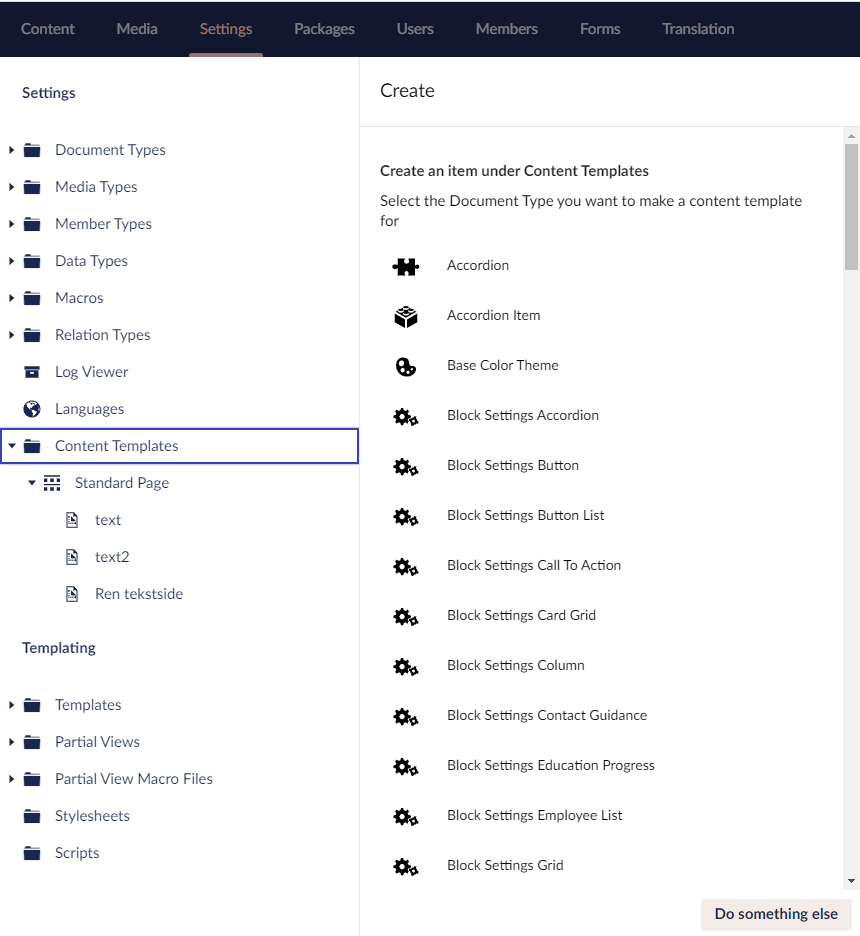
Task: Click the gears icon for Block Settings Call To Action
Action: (406, 566)
